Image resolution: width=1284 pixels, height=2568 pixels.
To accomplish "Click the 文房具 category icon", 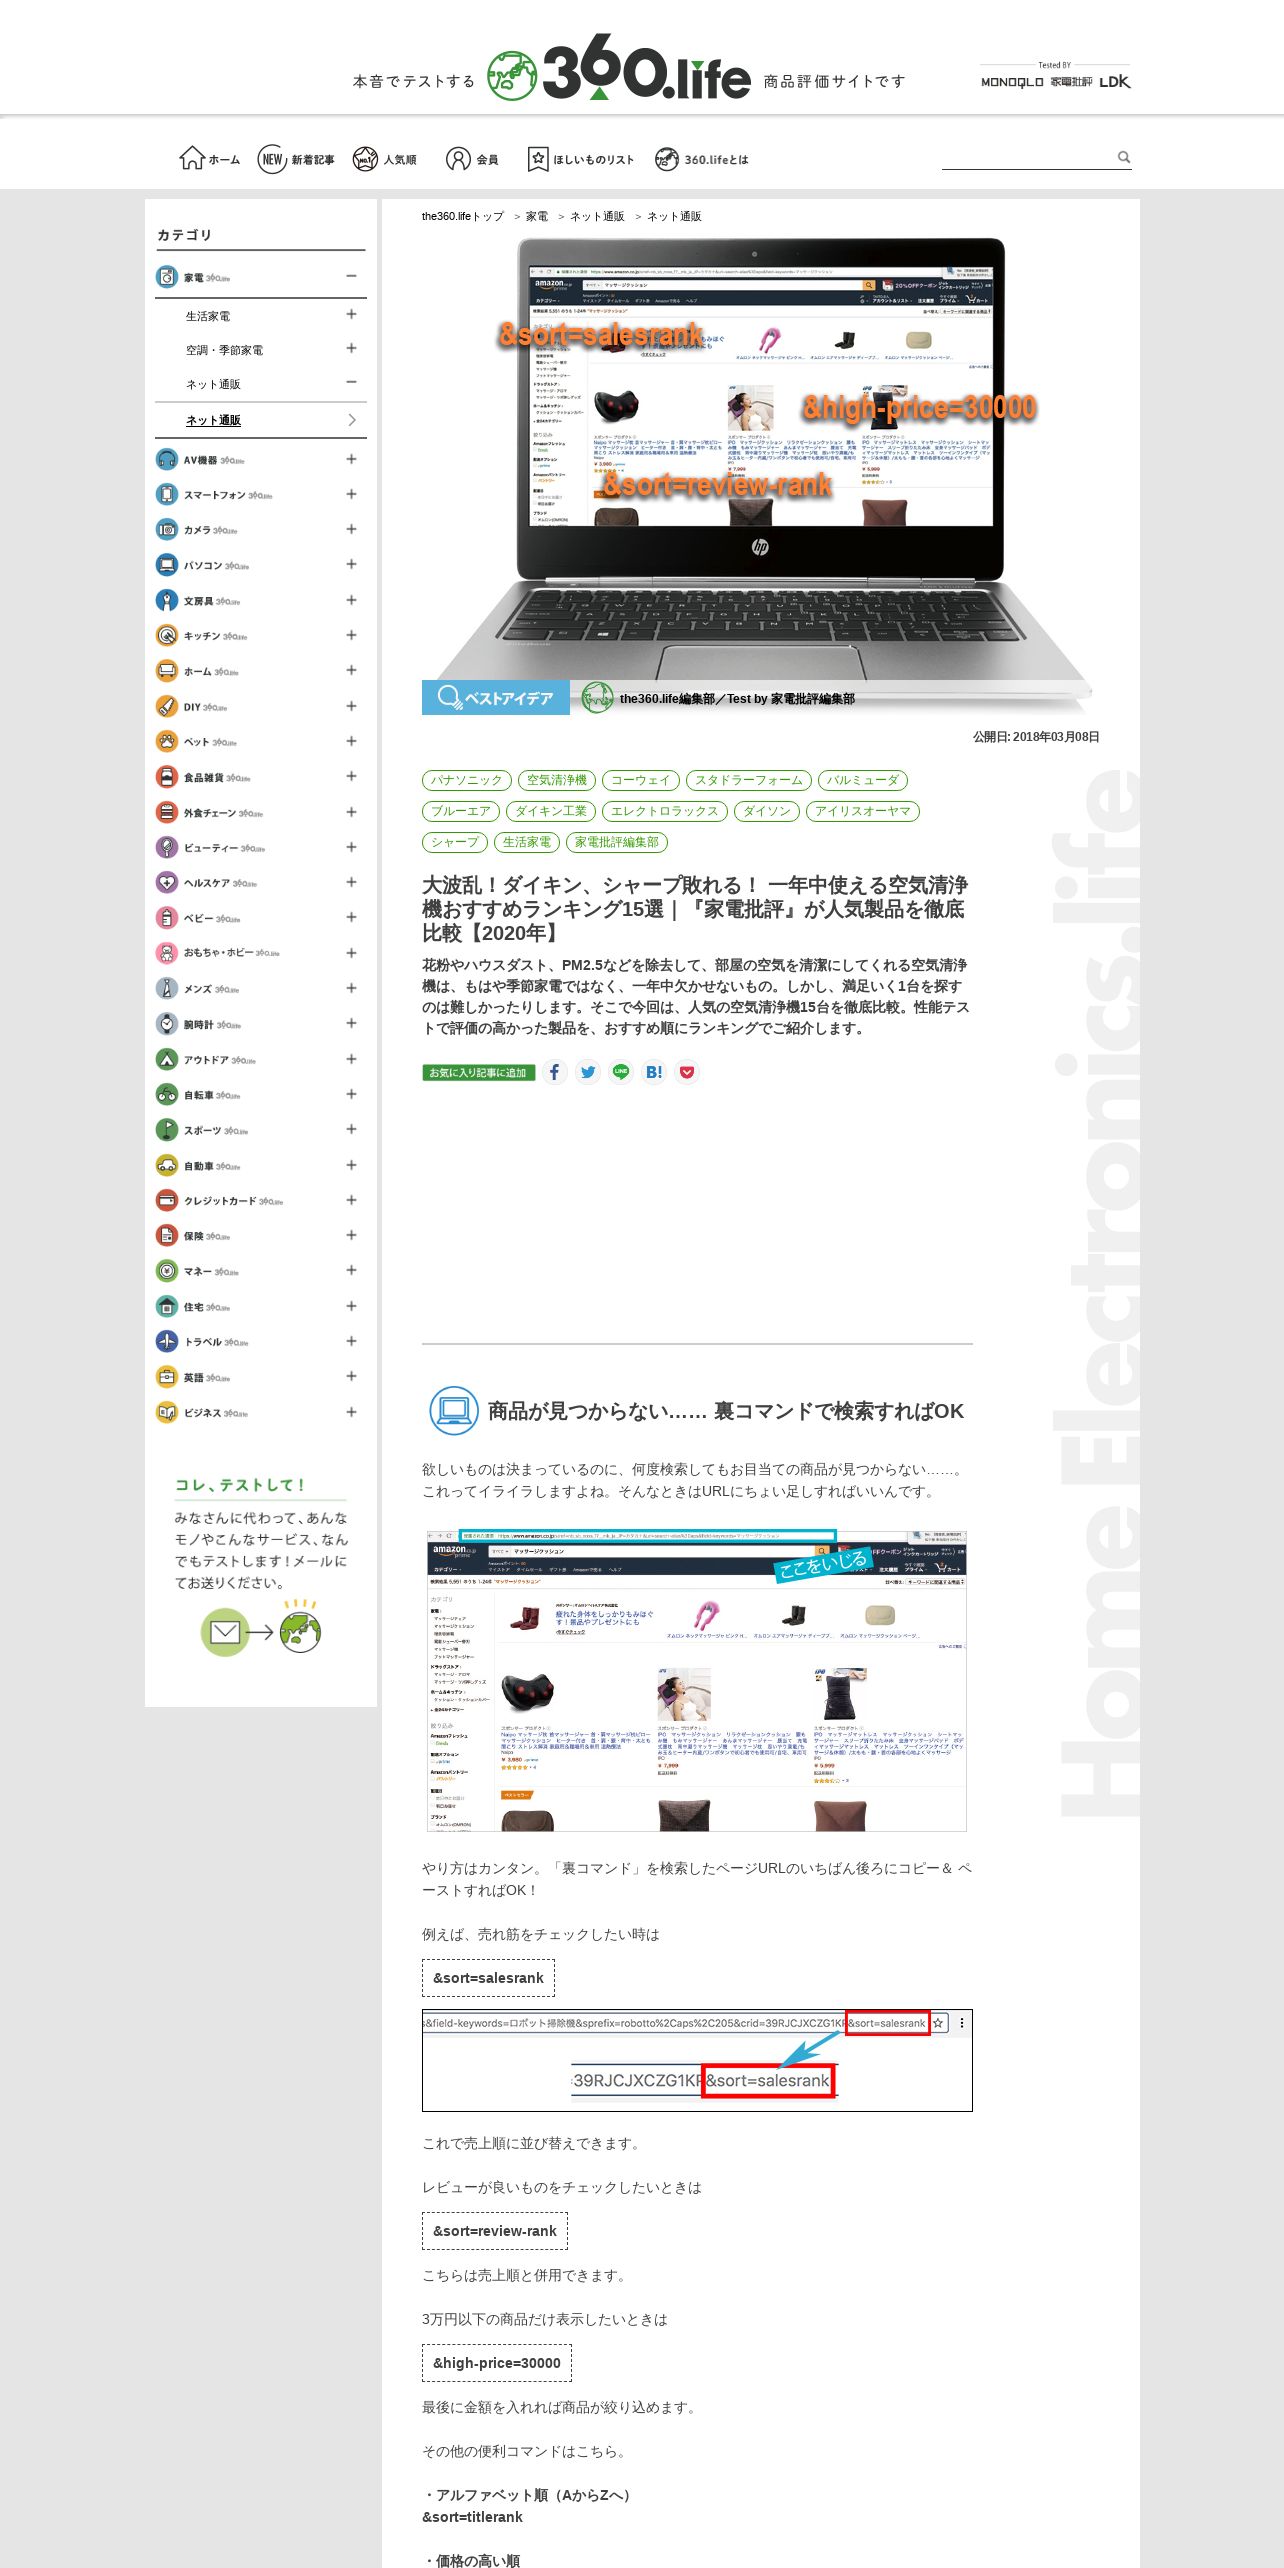I will click(x=167, y=600).
